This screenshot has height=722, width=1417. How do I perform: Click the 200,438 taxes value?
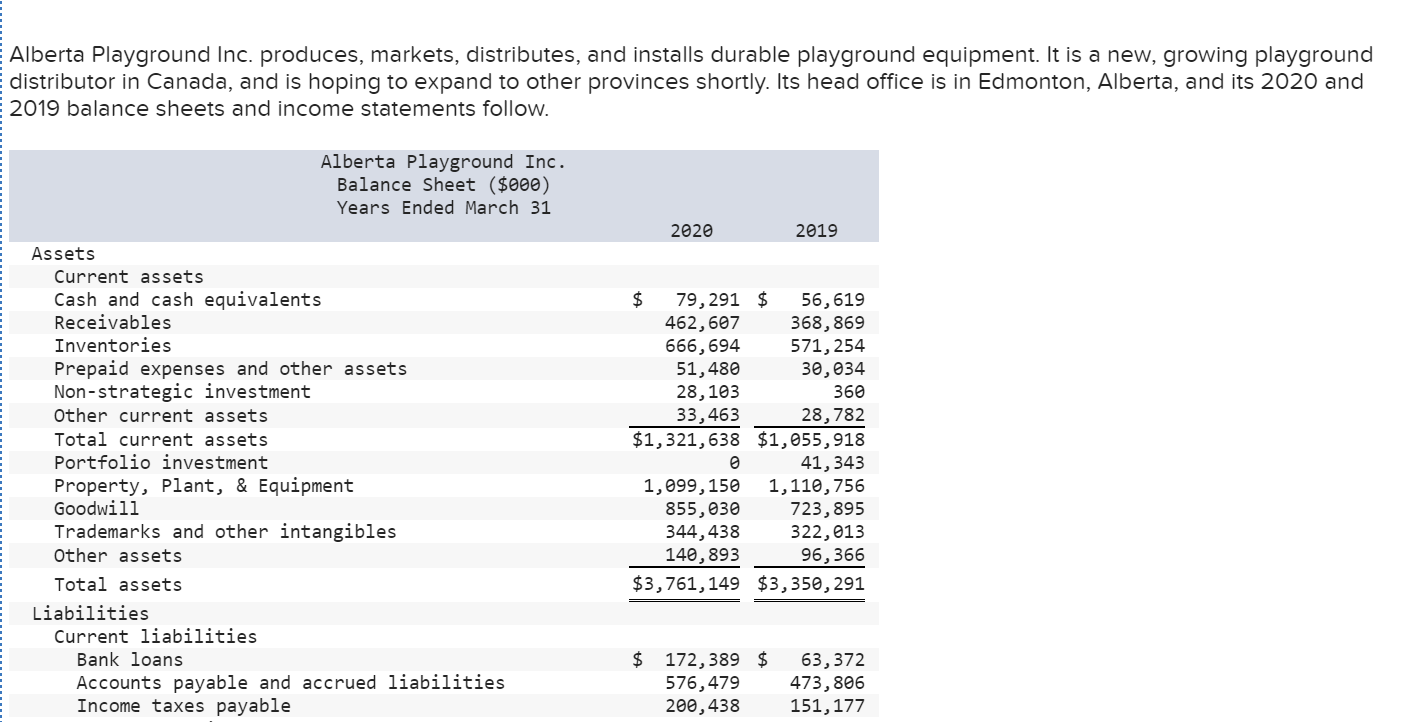coord(703,706)
